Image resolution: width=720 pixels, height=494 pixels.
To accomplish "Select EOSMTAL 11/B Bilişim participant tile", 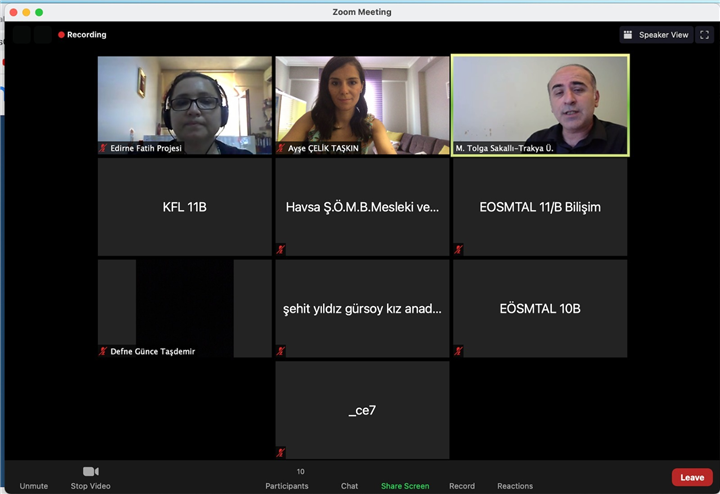I will 540,207.
